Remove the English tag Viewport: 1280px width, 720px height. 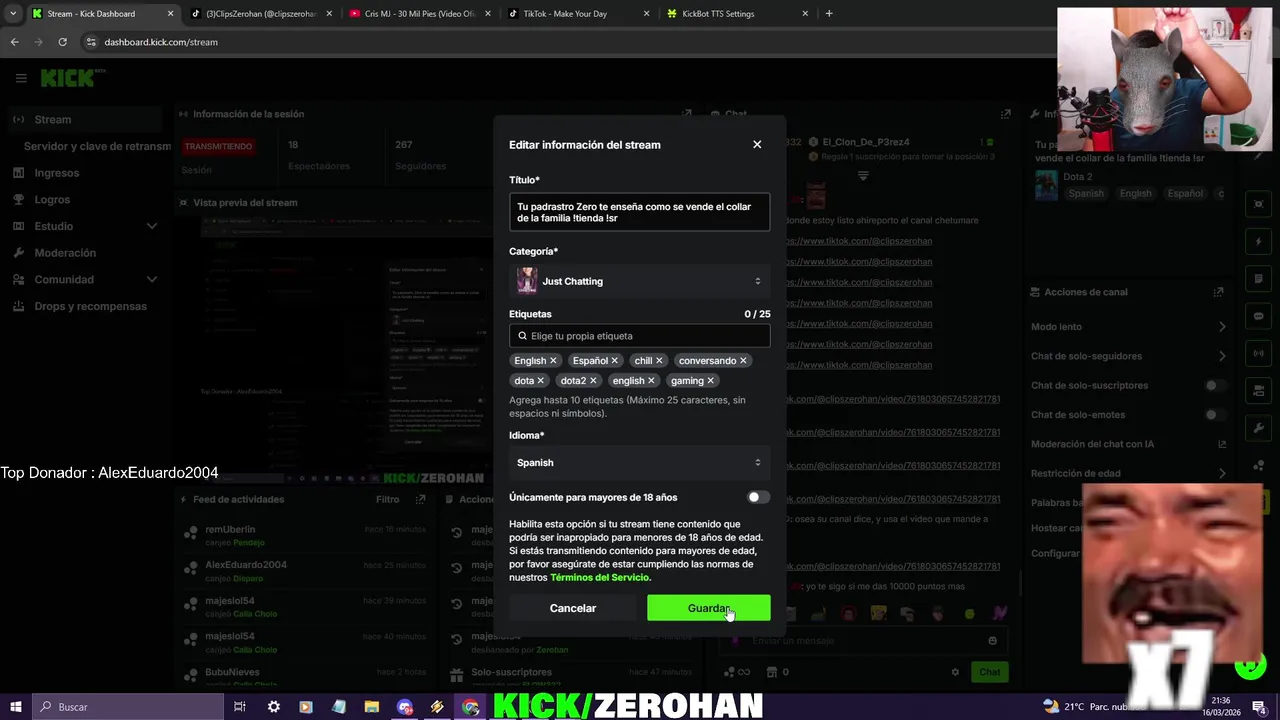click(x=553, y=361)
